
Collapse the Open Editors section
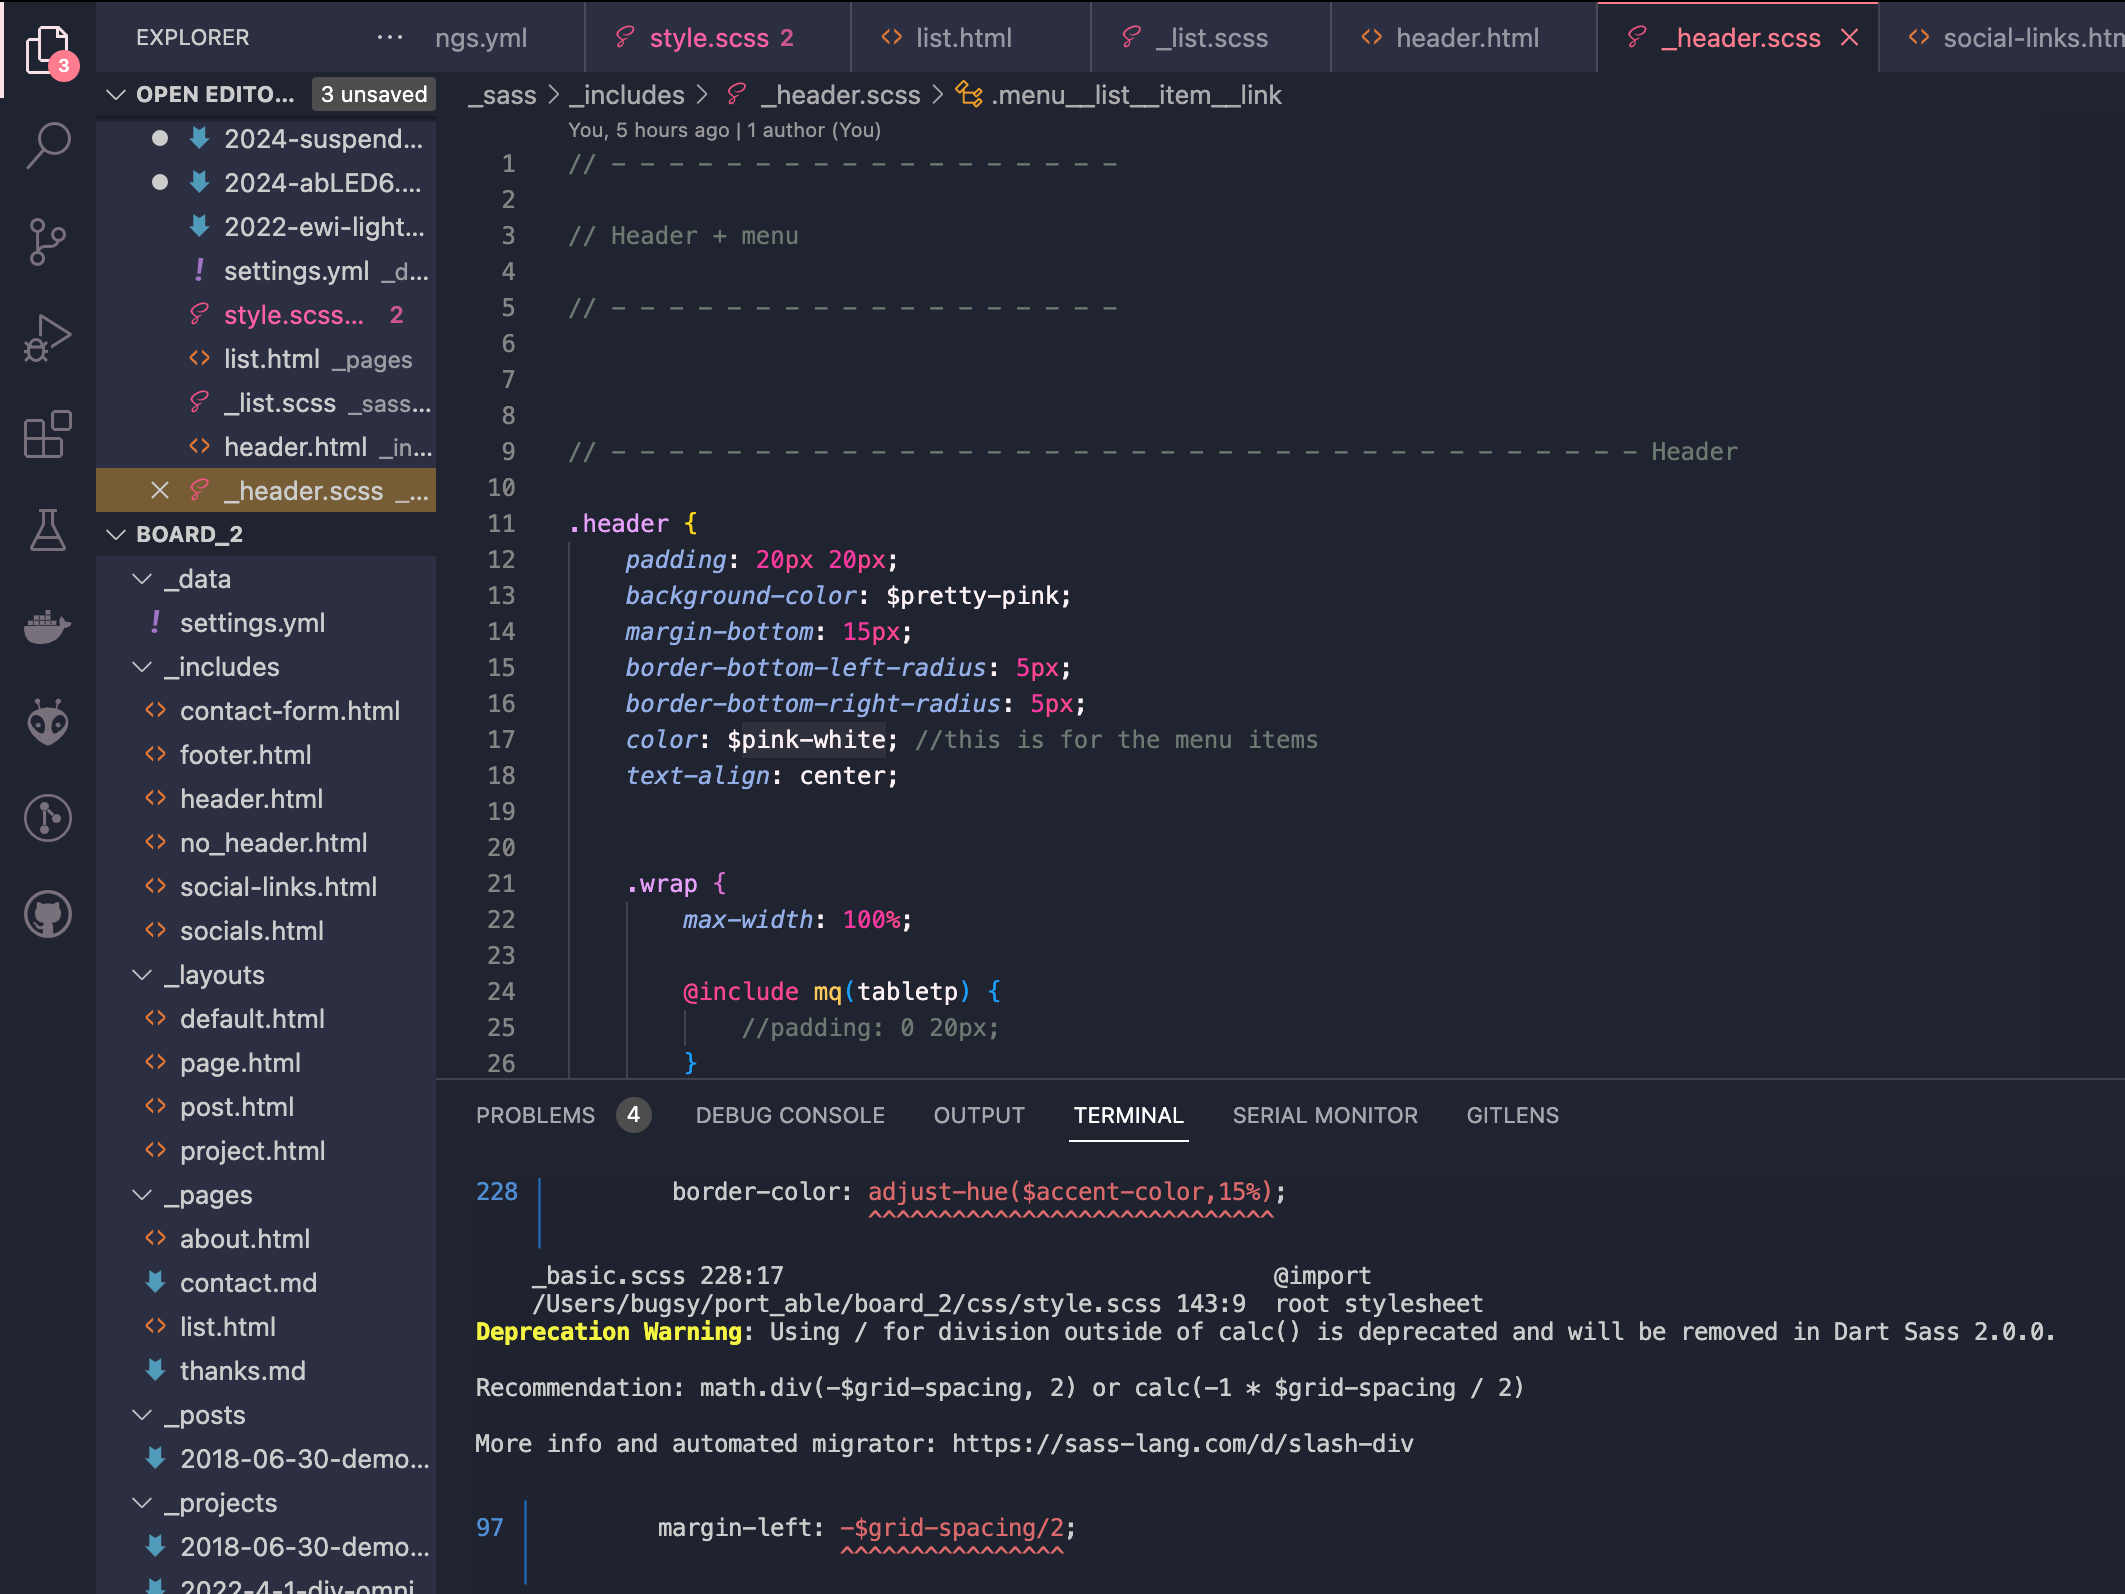[116, 94]
